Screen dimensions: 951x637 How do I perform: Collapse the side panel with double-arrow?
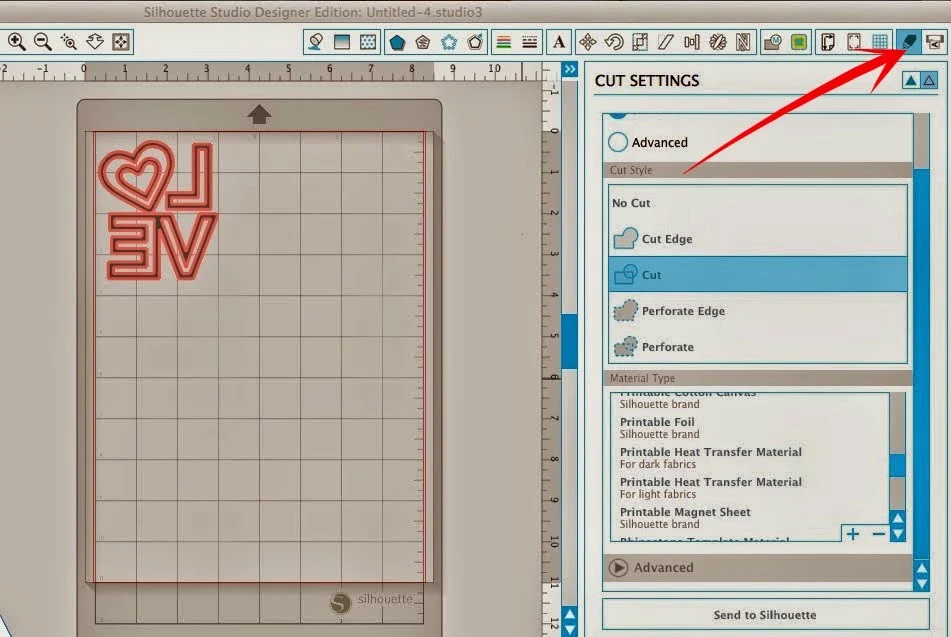tap(570, 69)
